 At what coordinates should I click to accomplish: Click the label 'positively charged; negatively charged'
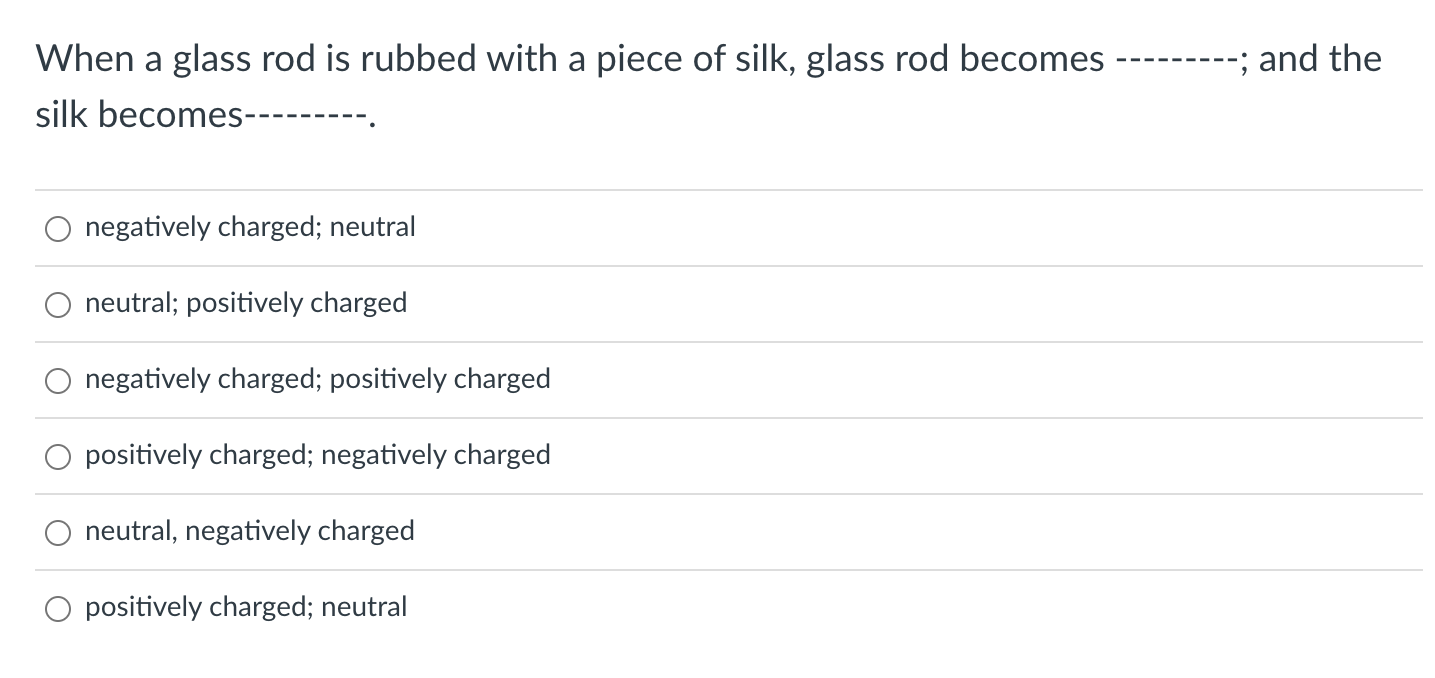pos(317,455)
